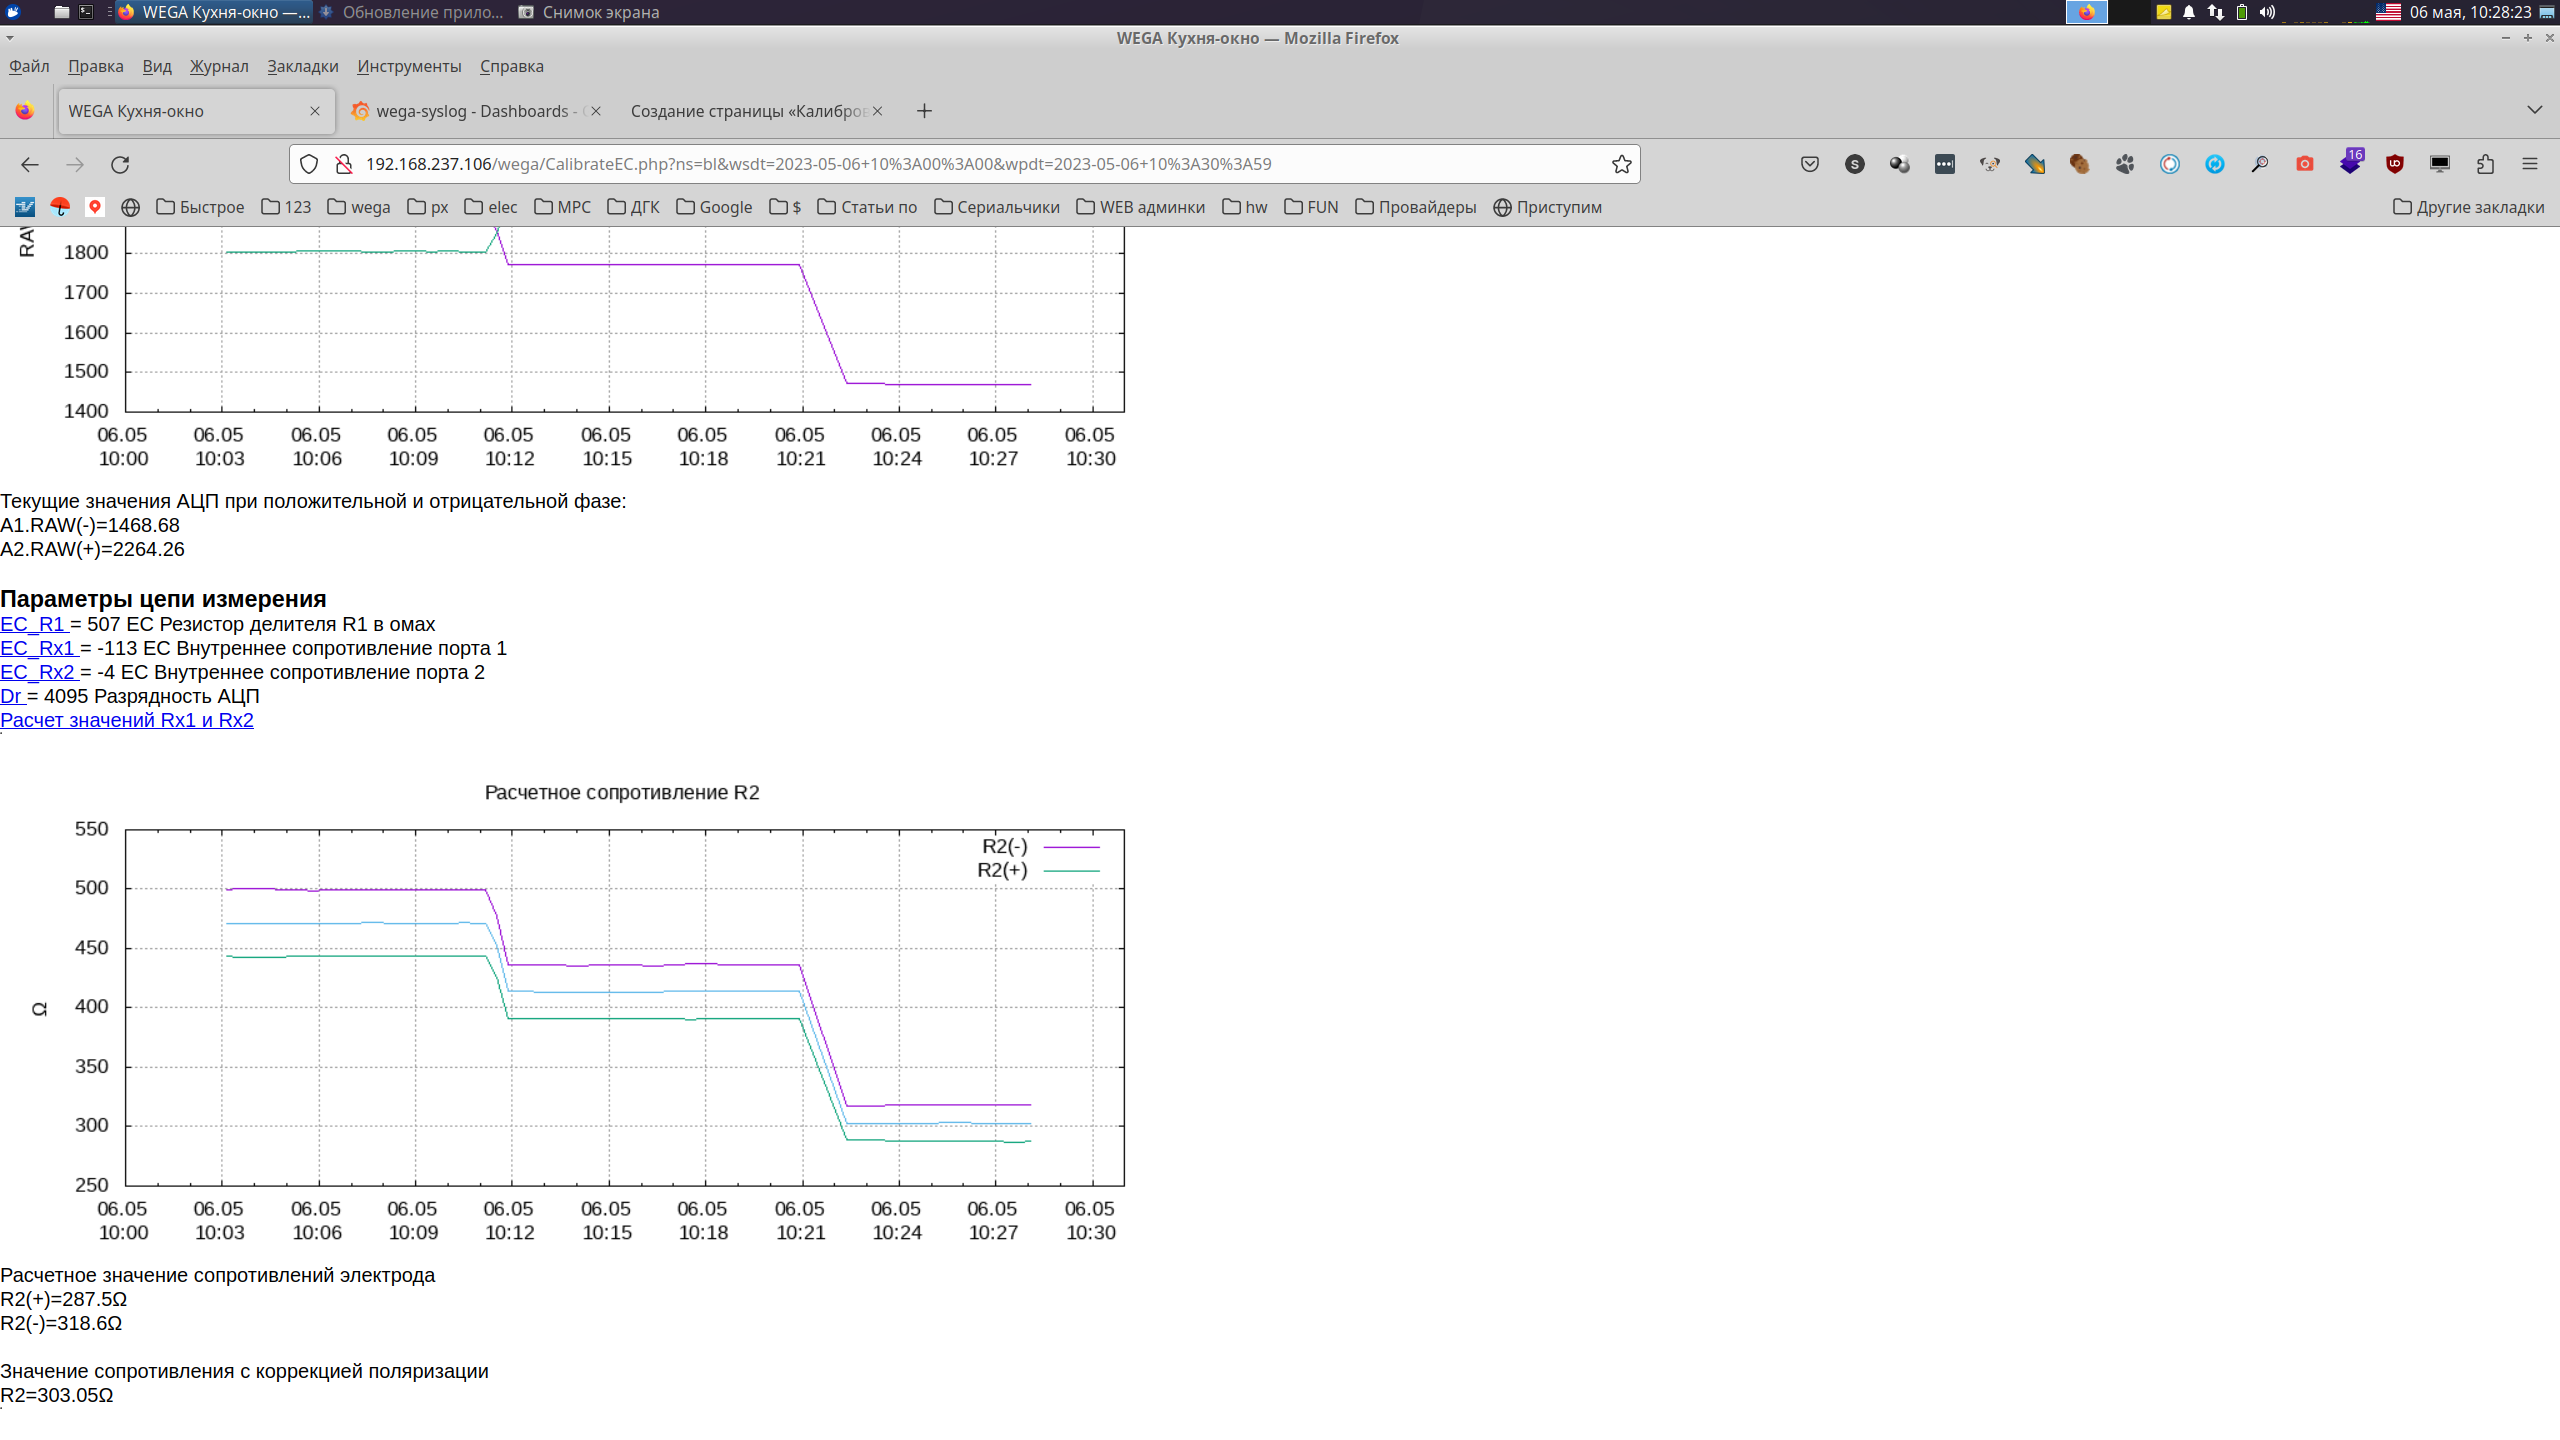Open the Firefox hamburger menu

pos(2529,164)
